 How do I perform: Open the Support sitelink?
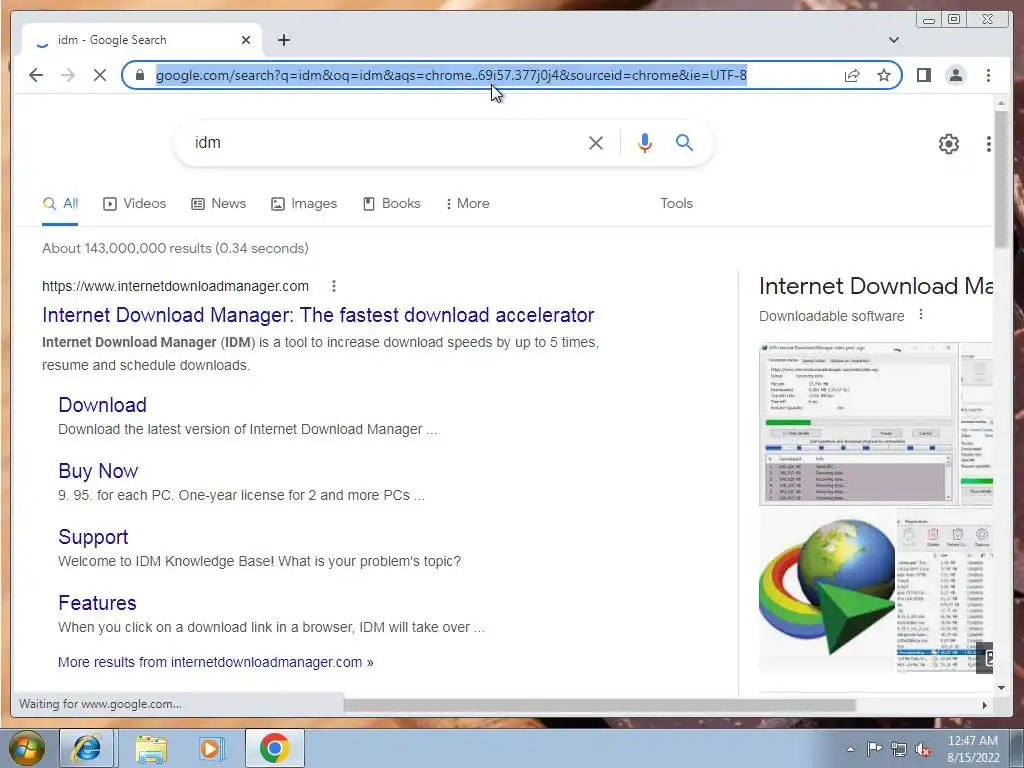coord(93,537)
